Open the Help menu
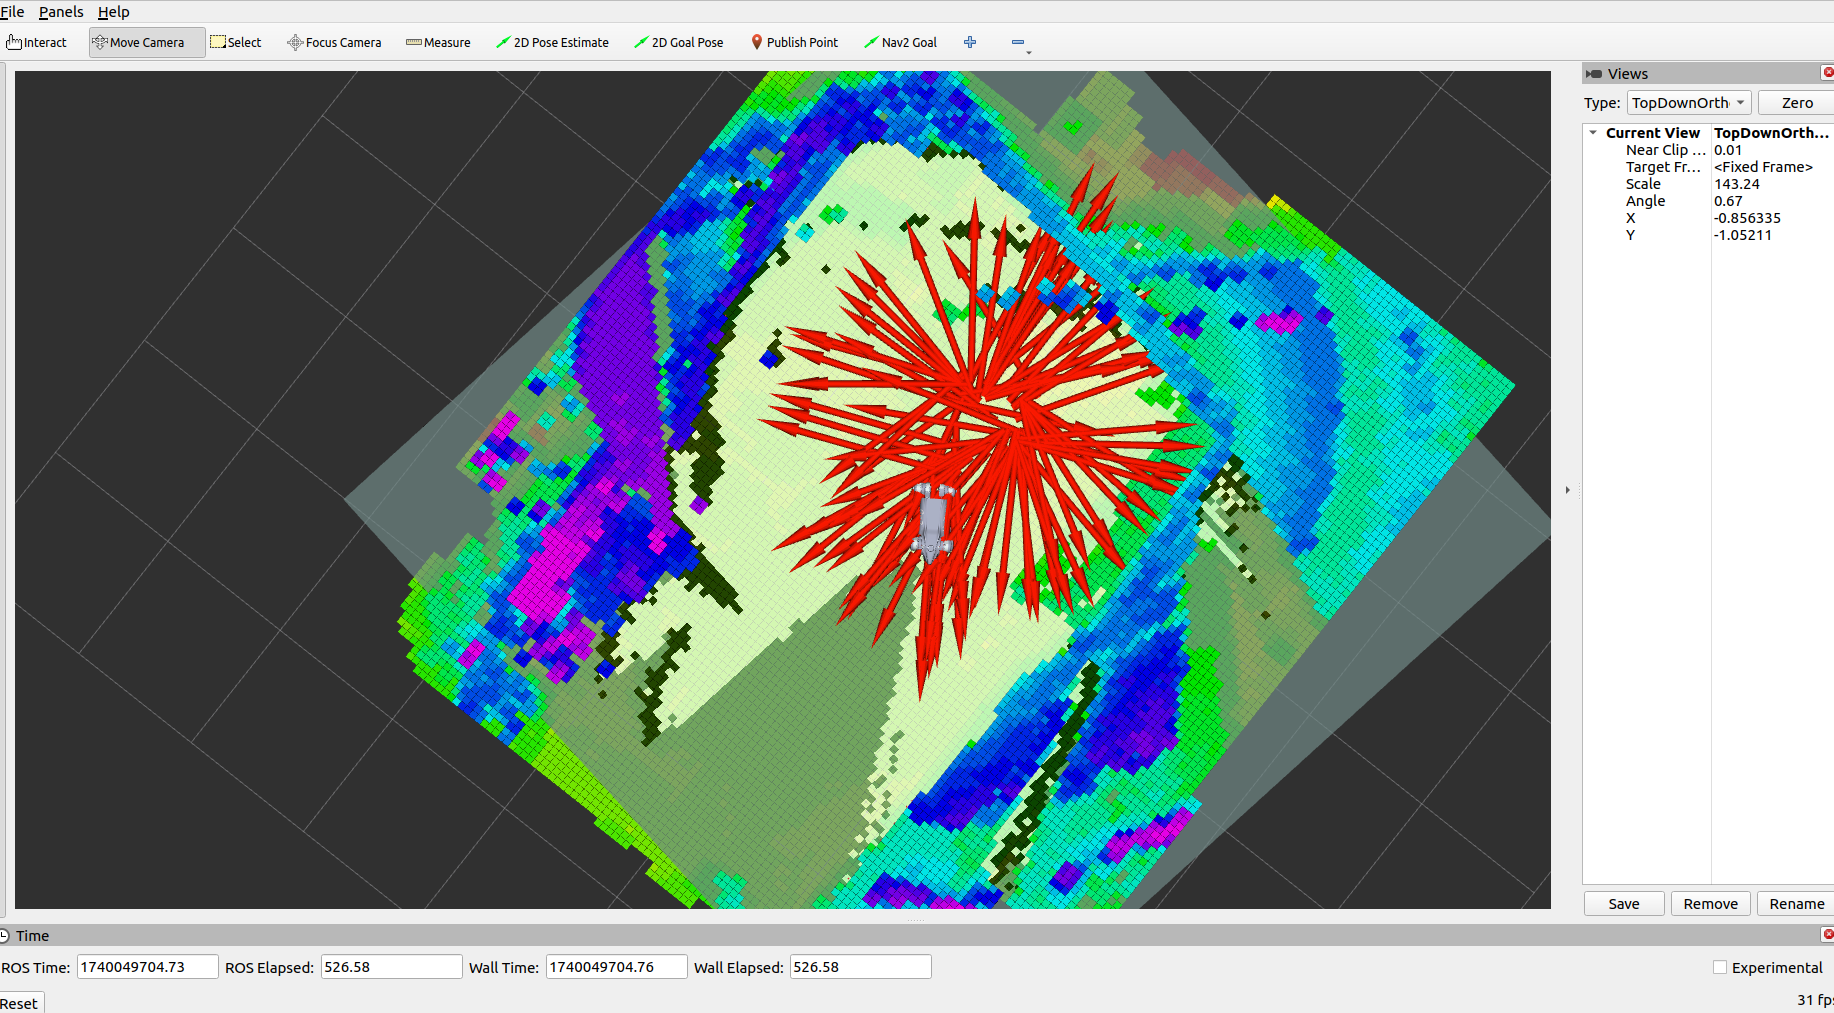The width and height of the screenshot is (1834, 1013). [x=113, y=12]
